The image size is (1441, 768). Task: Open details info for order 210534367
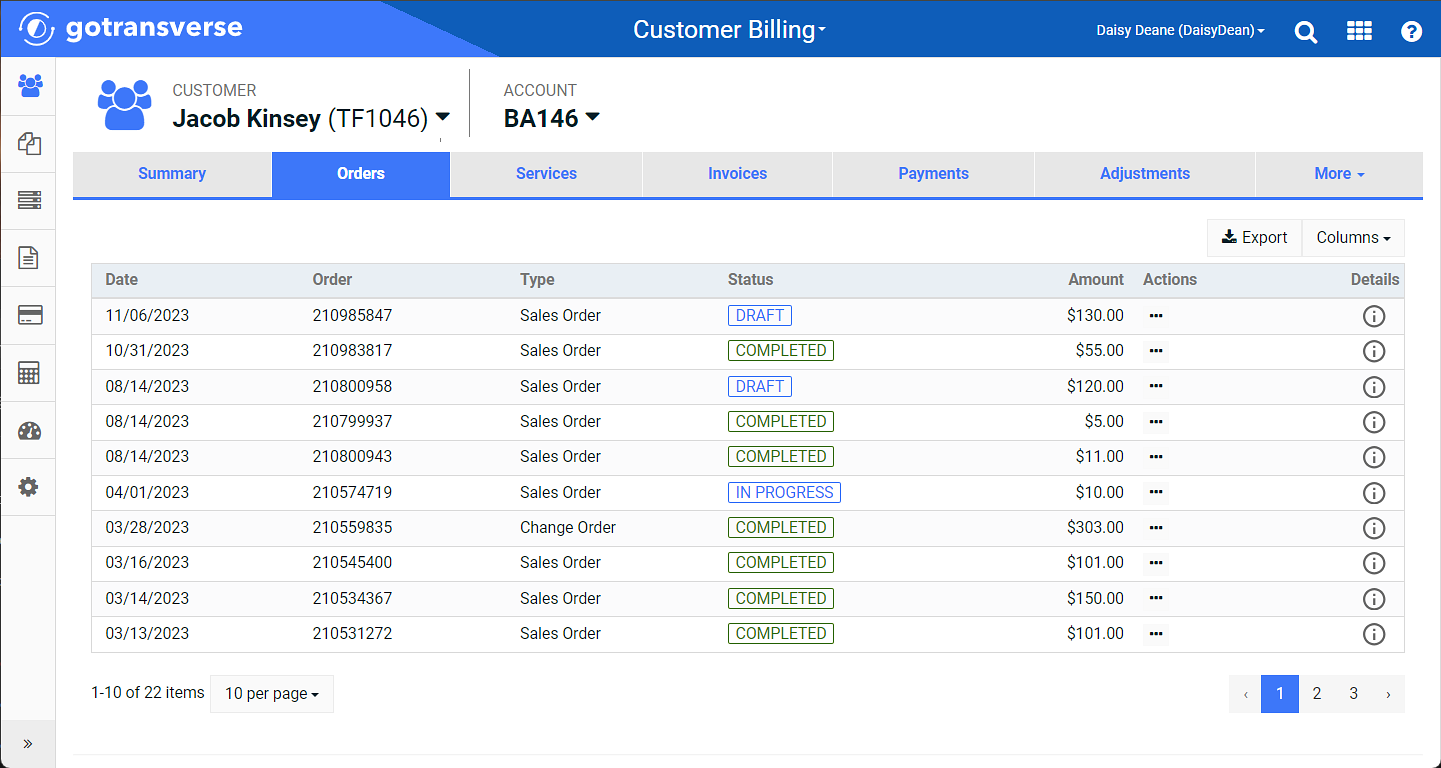coord(1374,599)
